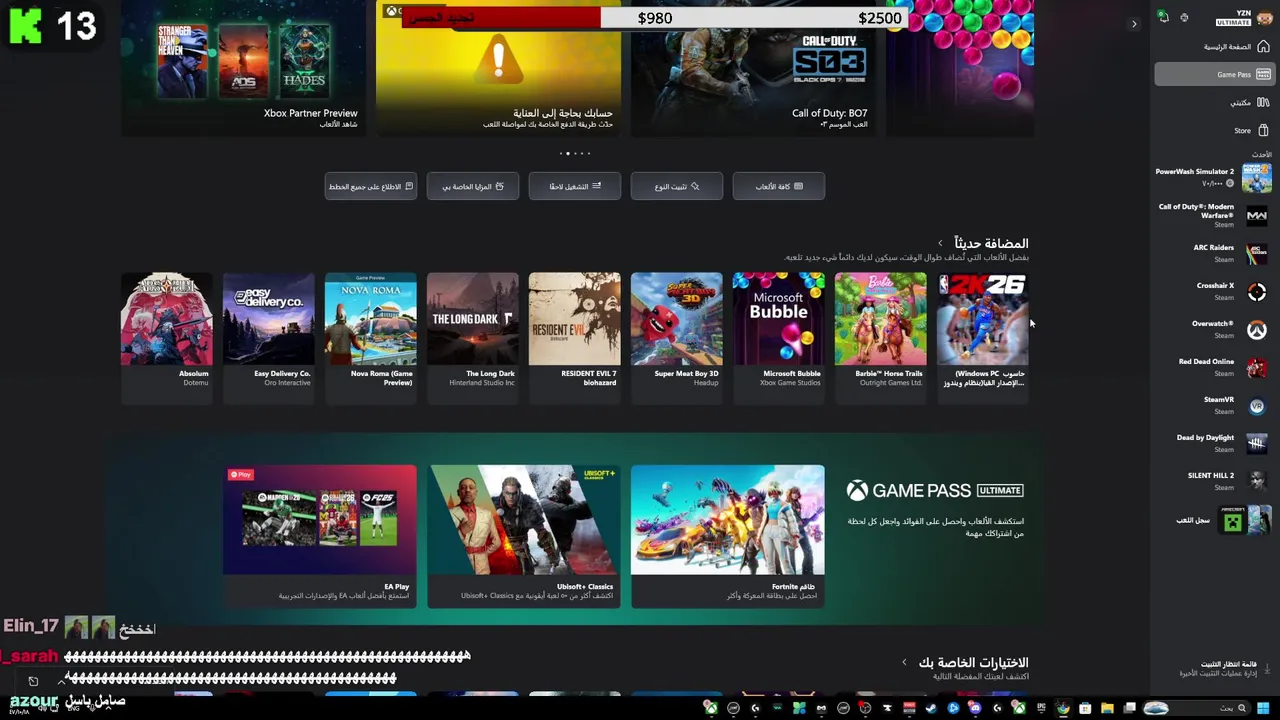Click the taskbar search box
This screenshot has width=1280, height=720.
1196,708
